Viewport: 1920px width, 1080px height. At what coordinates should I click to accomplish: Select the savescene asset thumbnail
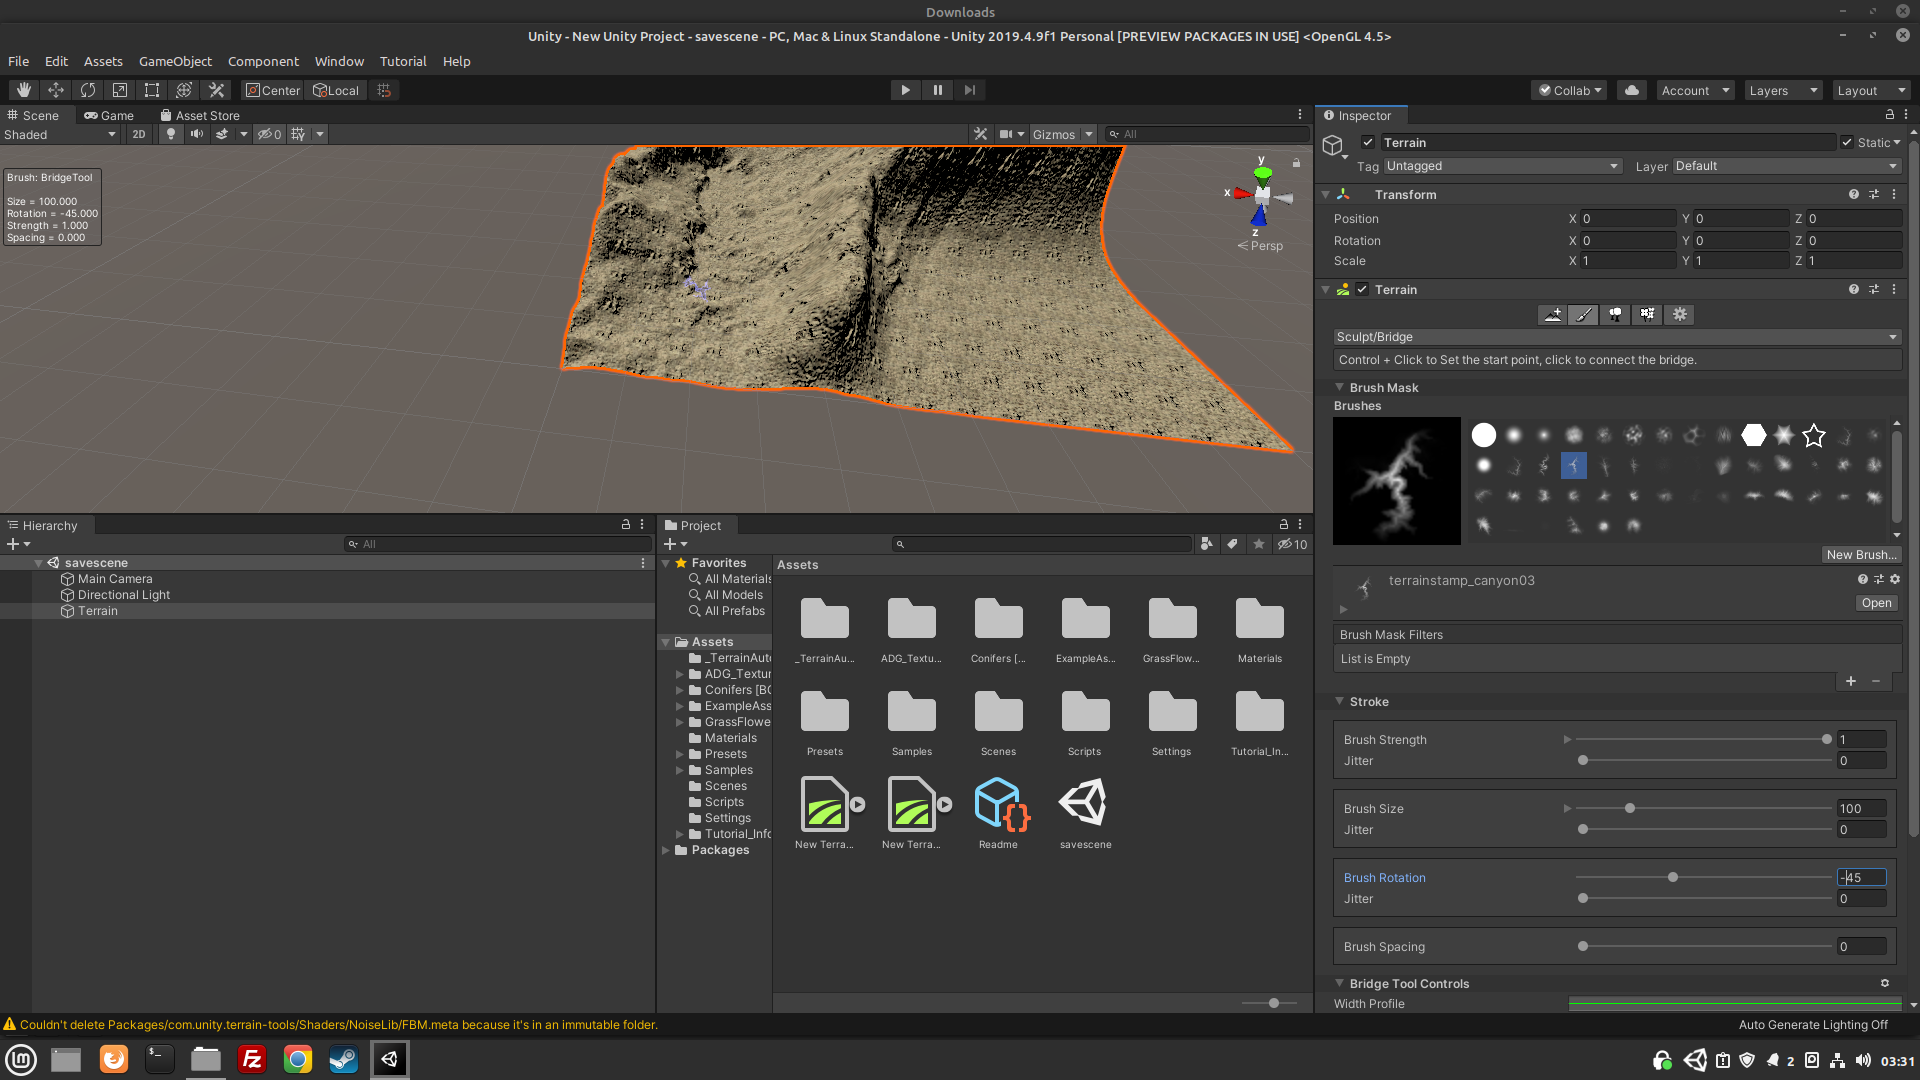click(x=1085, y=803)
